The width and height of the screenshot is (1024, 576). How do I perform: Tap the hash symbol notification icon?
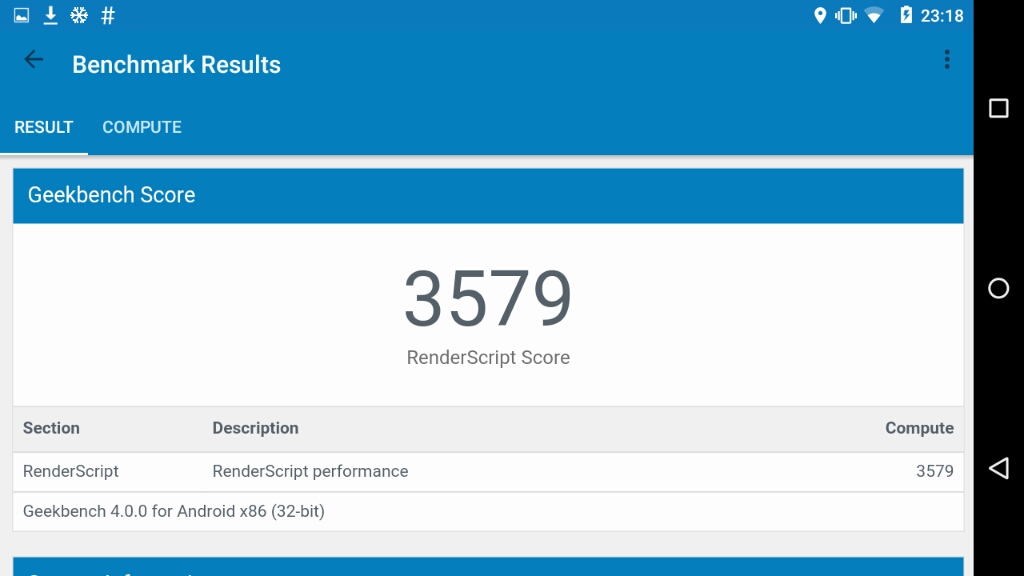[x=108, y=16]
